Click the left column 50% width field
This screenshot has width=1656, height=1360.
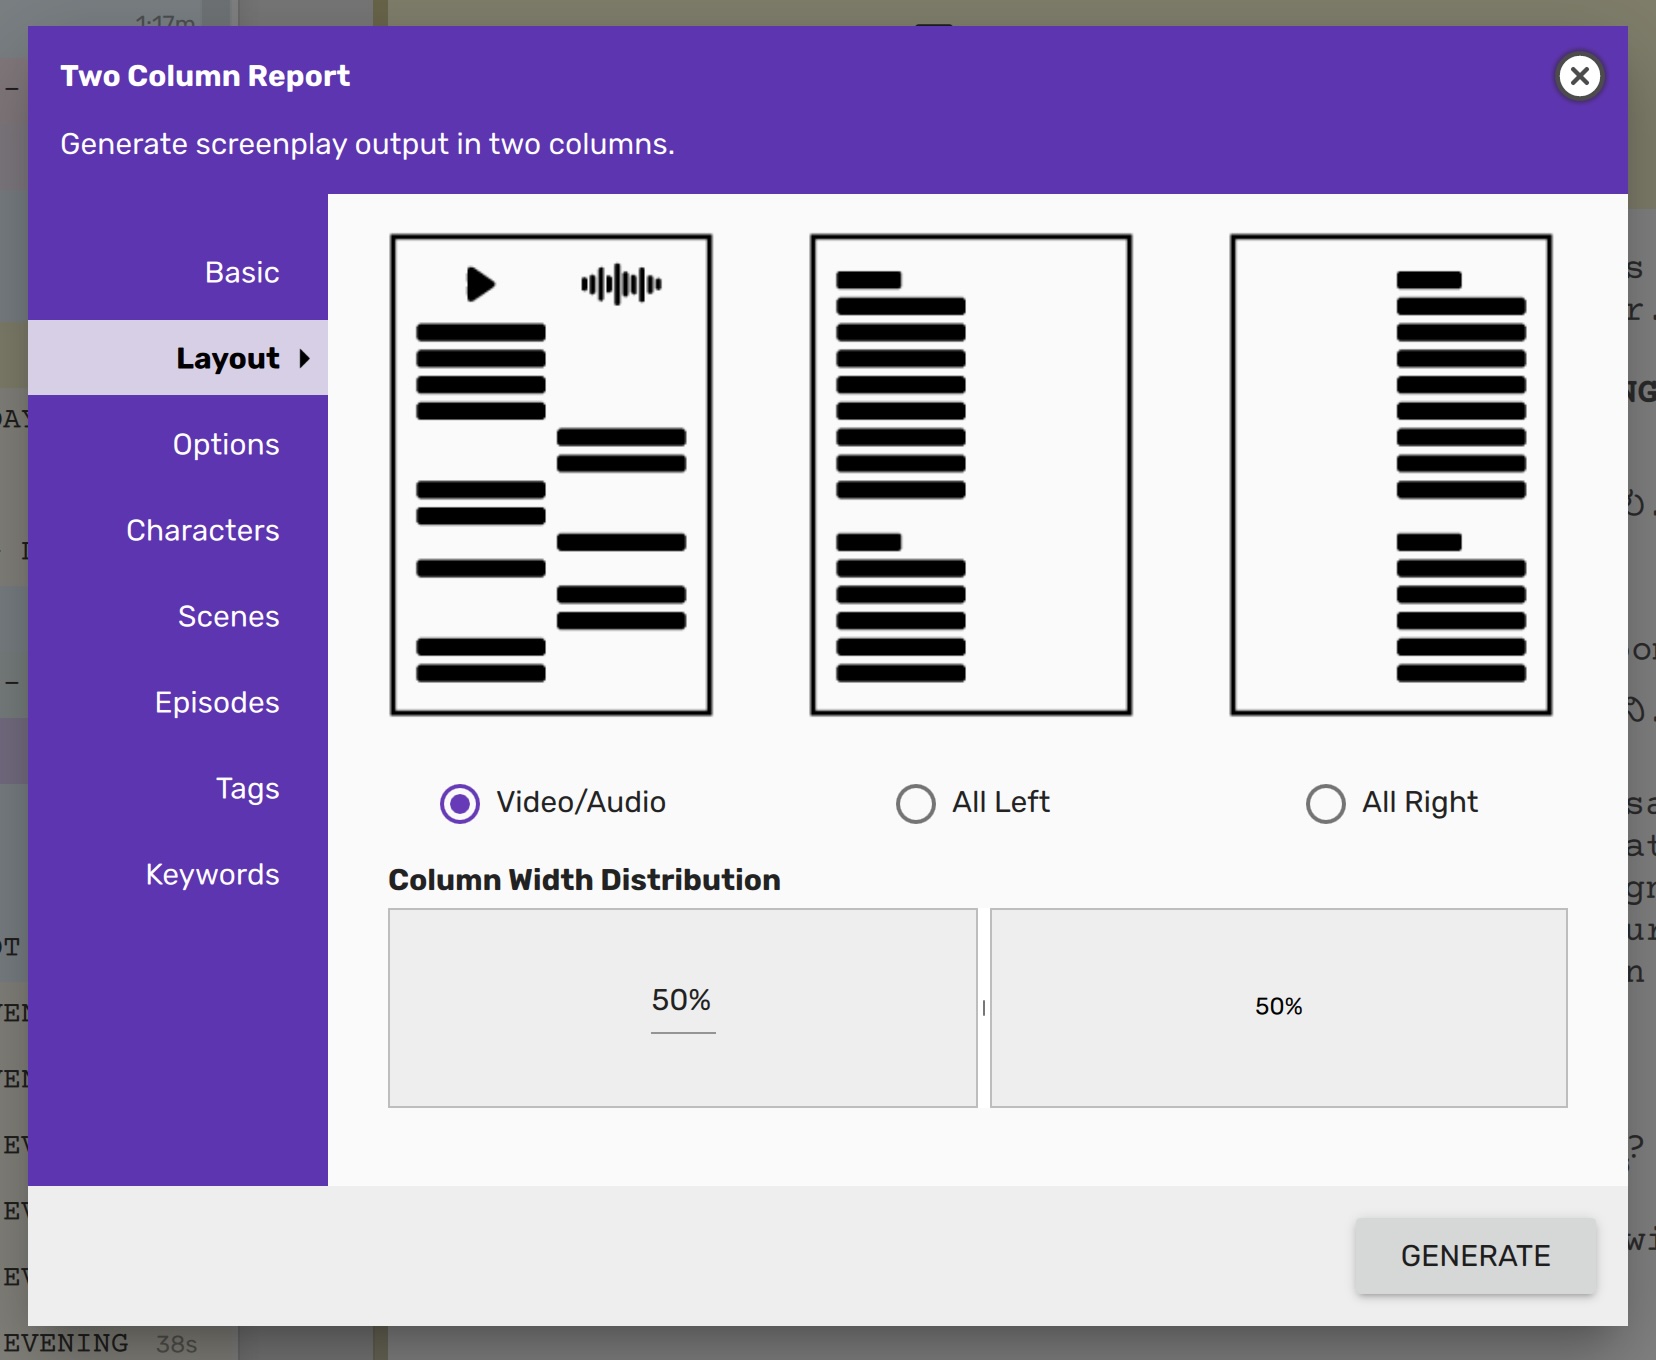click(682, 1001)
